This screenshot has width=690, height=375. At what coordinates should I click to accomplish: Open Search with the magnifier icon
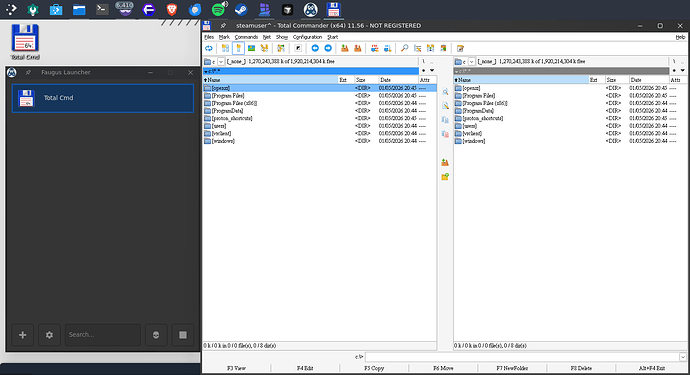pyautogui.click(x=404, y=48)
